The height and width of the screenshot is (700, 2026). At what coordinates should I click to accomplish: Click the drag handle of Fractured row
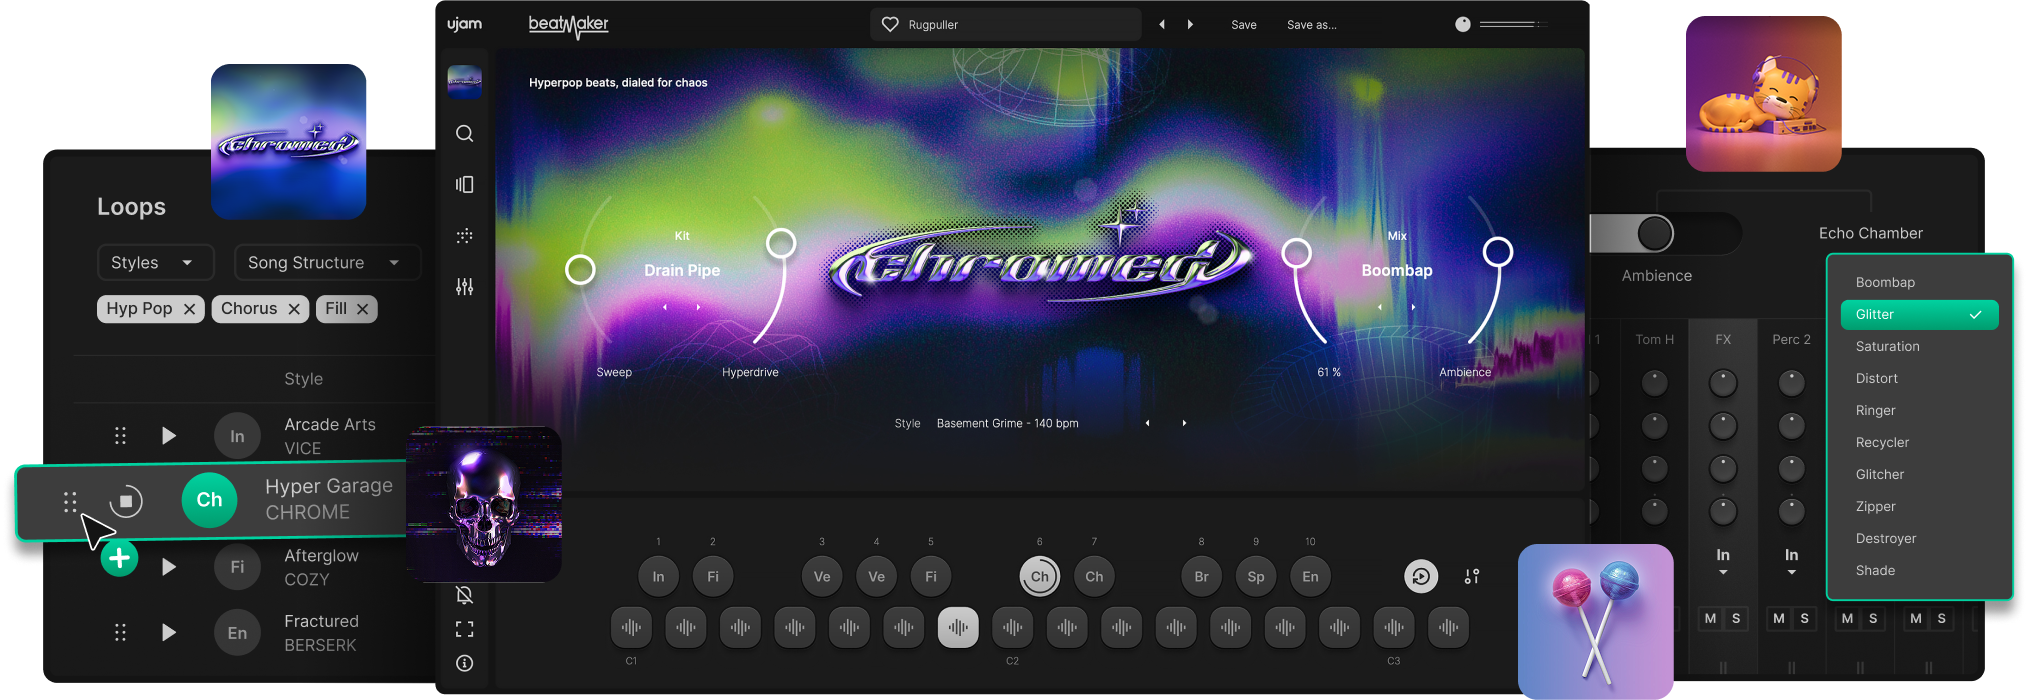[x=120, y=632]
